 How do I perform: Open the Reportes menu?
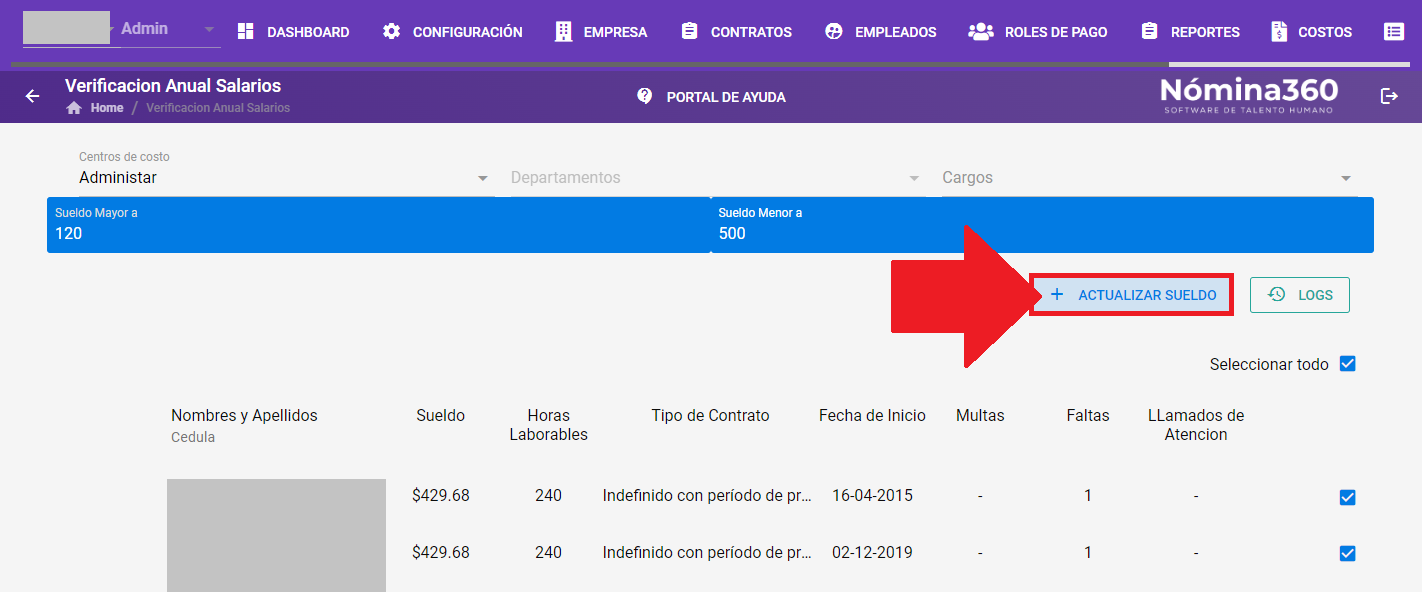1190,32
